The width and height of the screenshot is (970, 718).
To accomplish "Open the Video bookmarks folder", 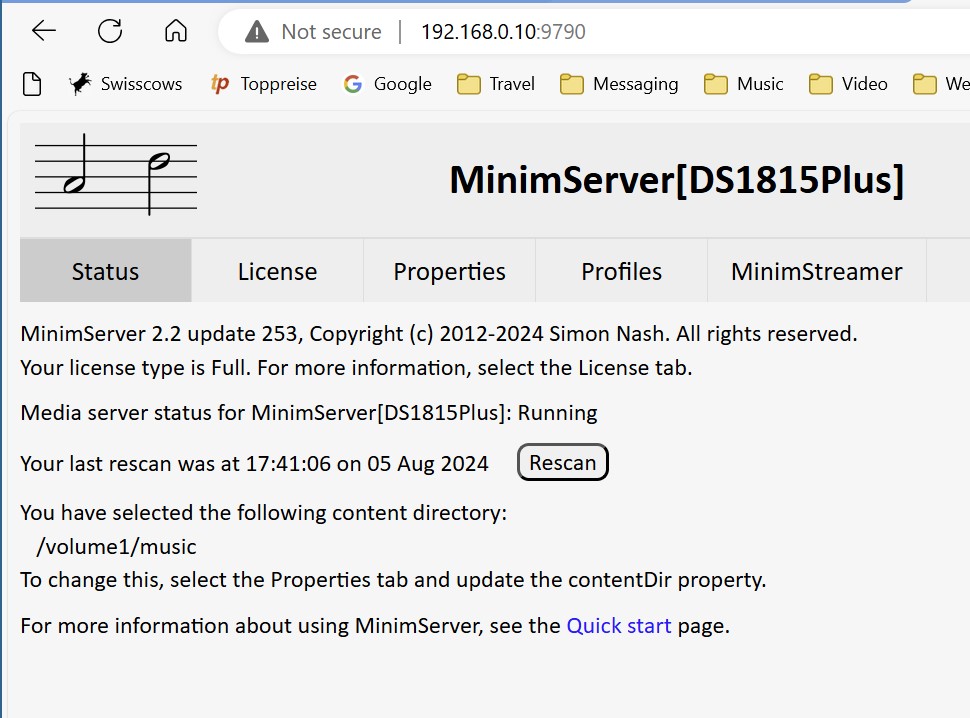I will tap(848, 83).
